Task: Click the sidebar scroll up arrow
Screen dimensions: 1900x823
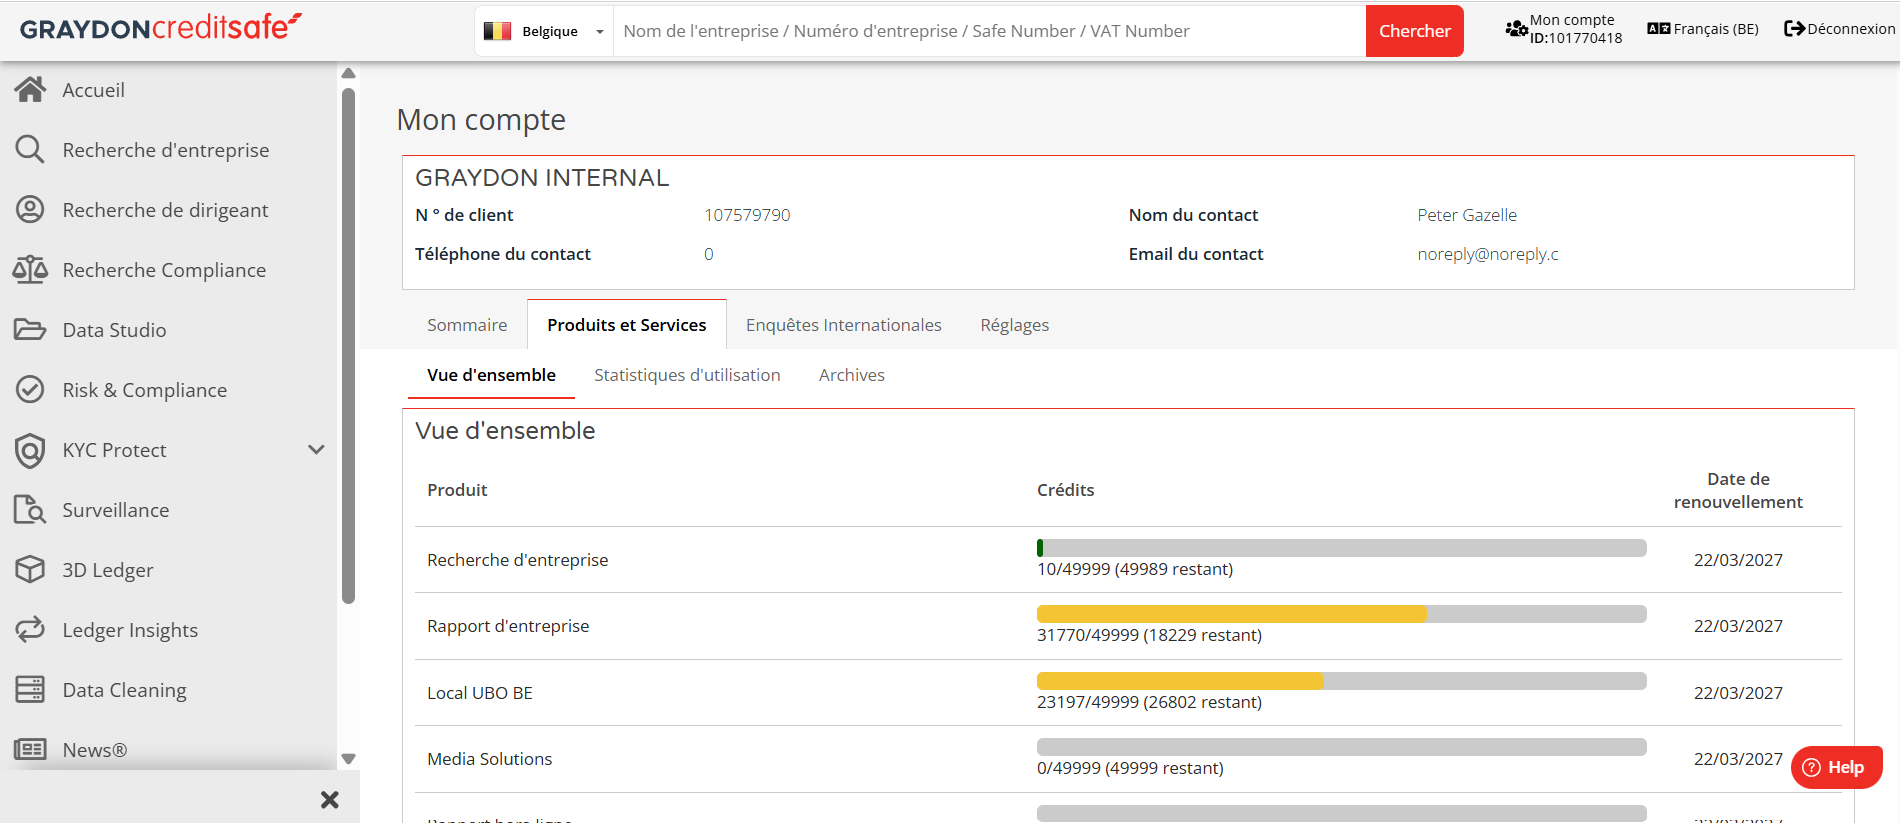Action: [348, 73]
